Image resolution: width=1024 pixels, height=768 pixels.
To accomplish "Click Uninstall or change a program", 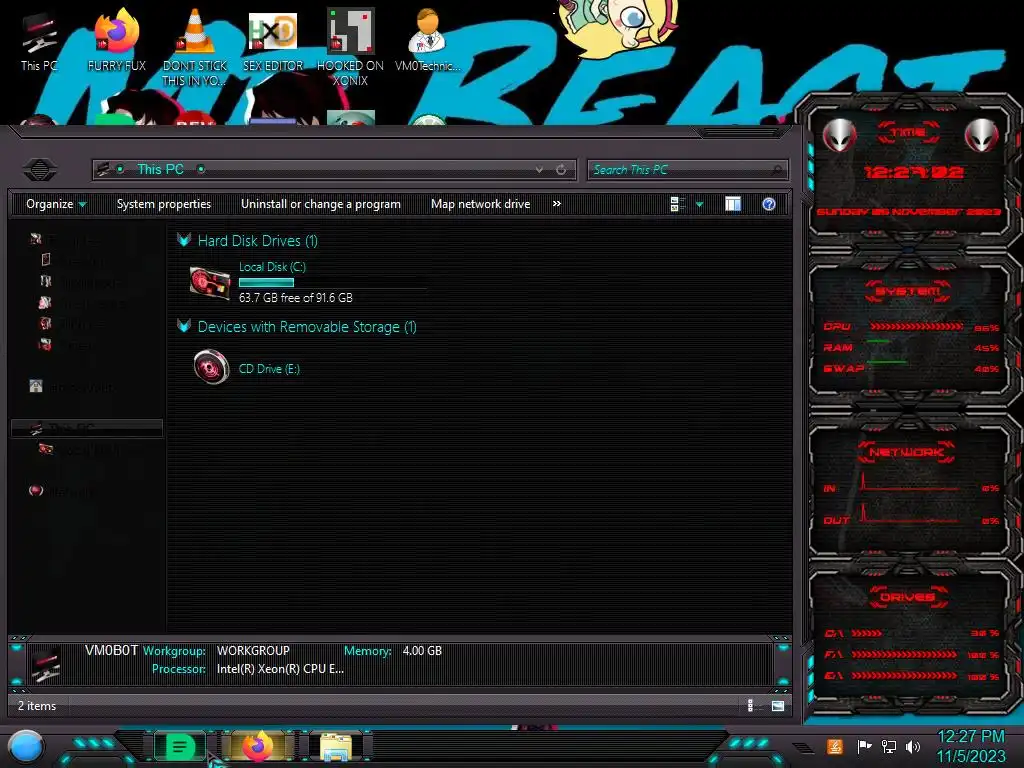I will click(x=321, y=204).
